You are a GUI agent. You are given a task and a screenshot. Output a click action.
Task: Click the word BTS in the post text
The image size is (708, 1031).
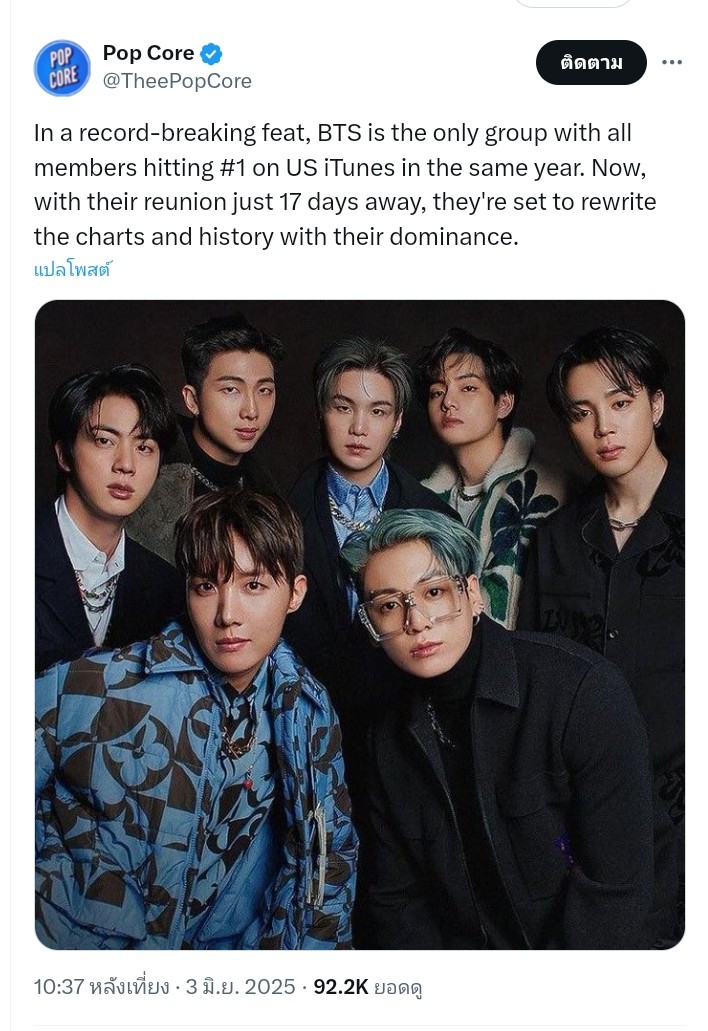click(x=340, y=133)
